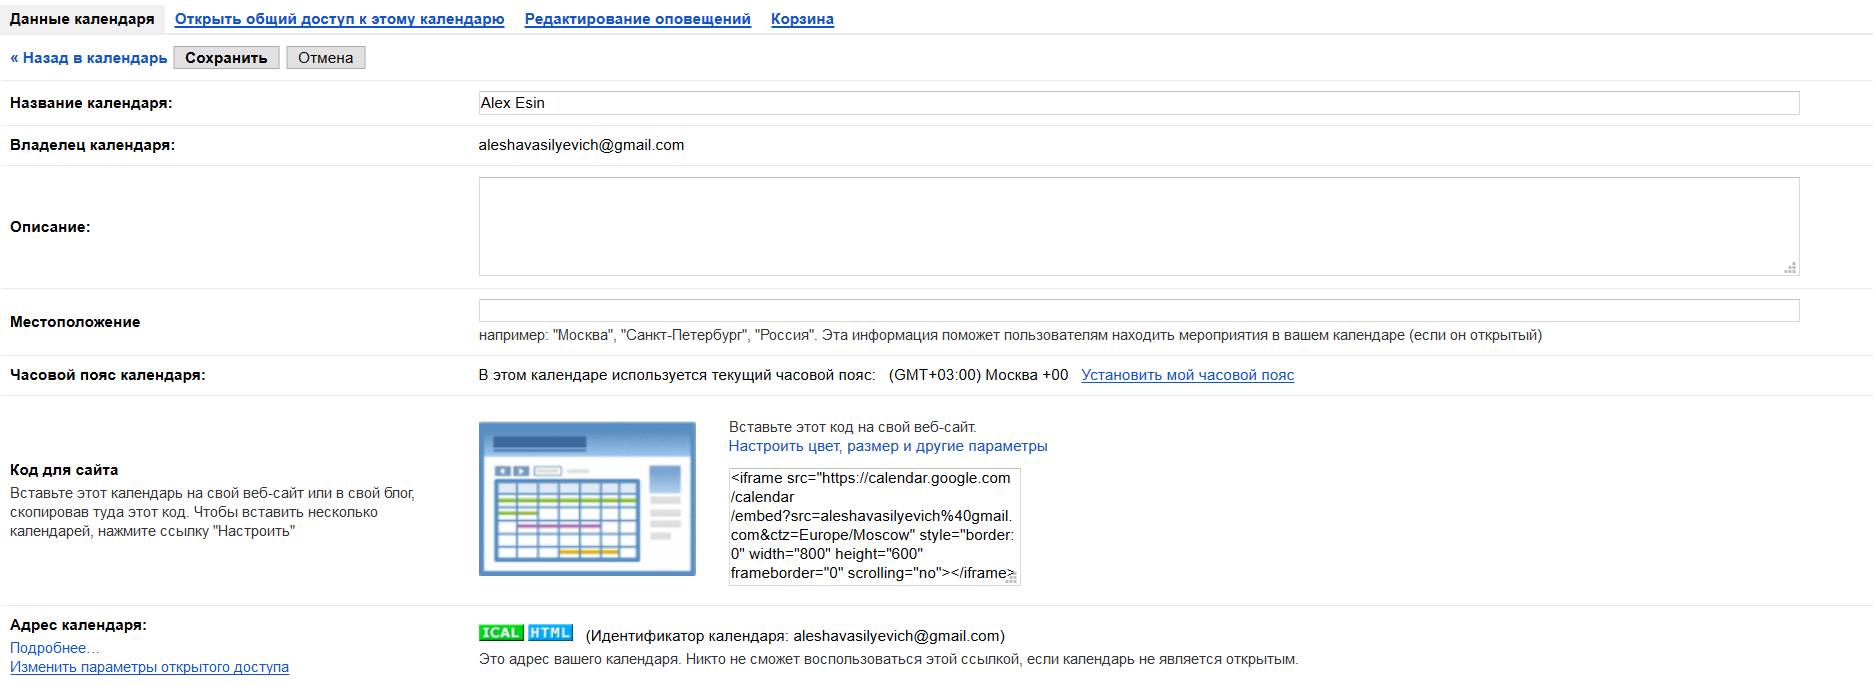Click the Отмена button
Viewport: 1873px width, 687px height.
[x=326, y=58]
